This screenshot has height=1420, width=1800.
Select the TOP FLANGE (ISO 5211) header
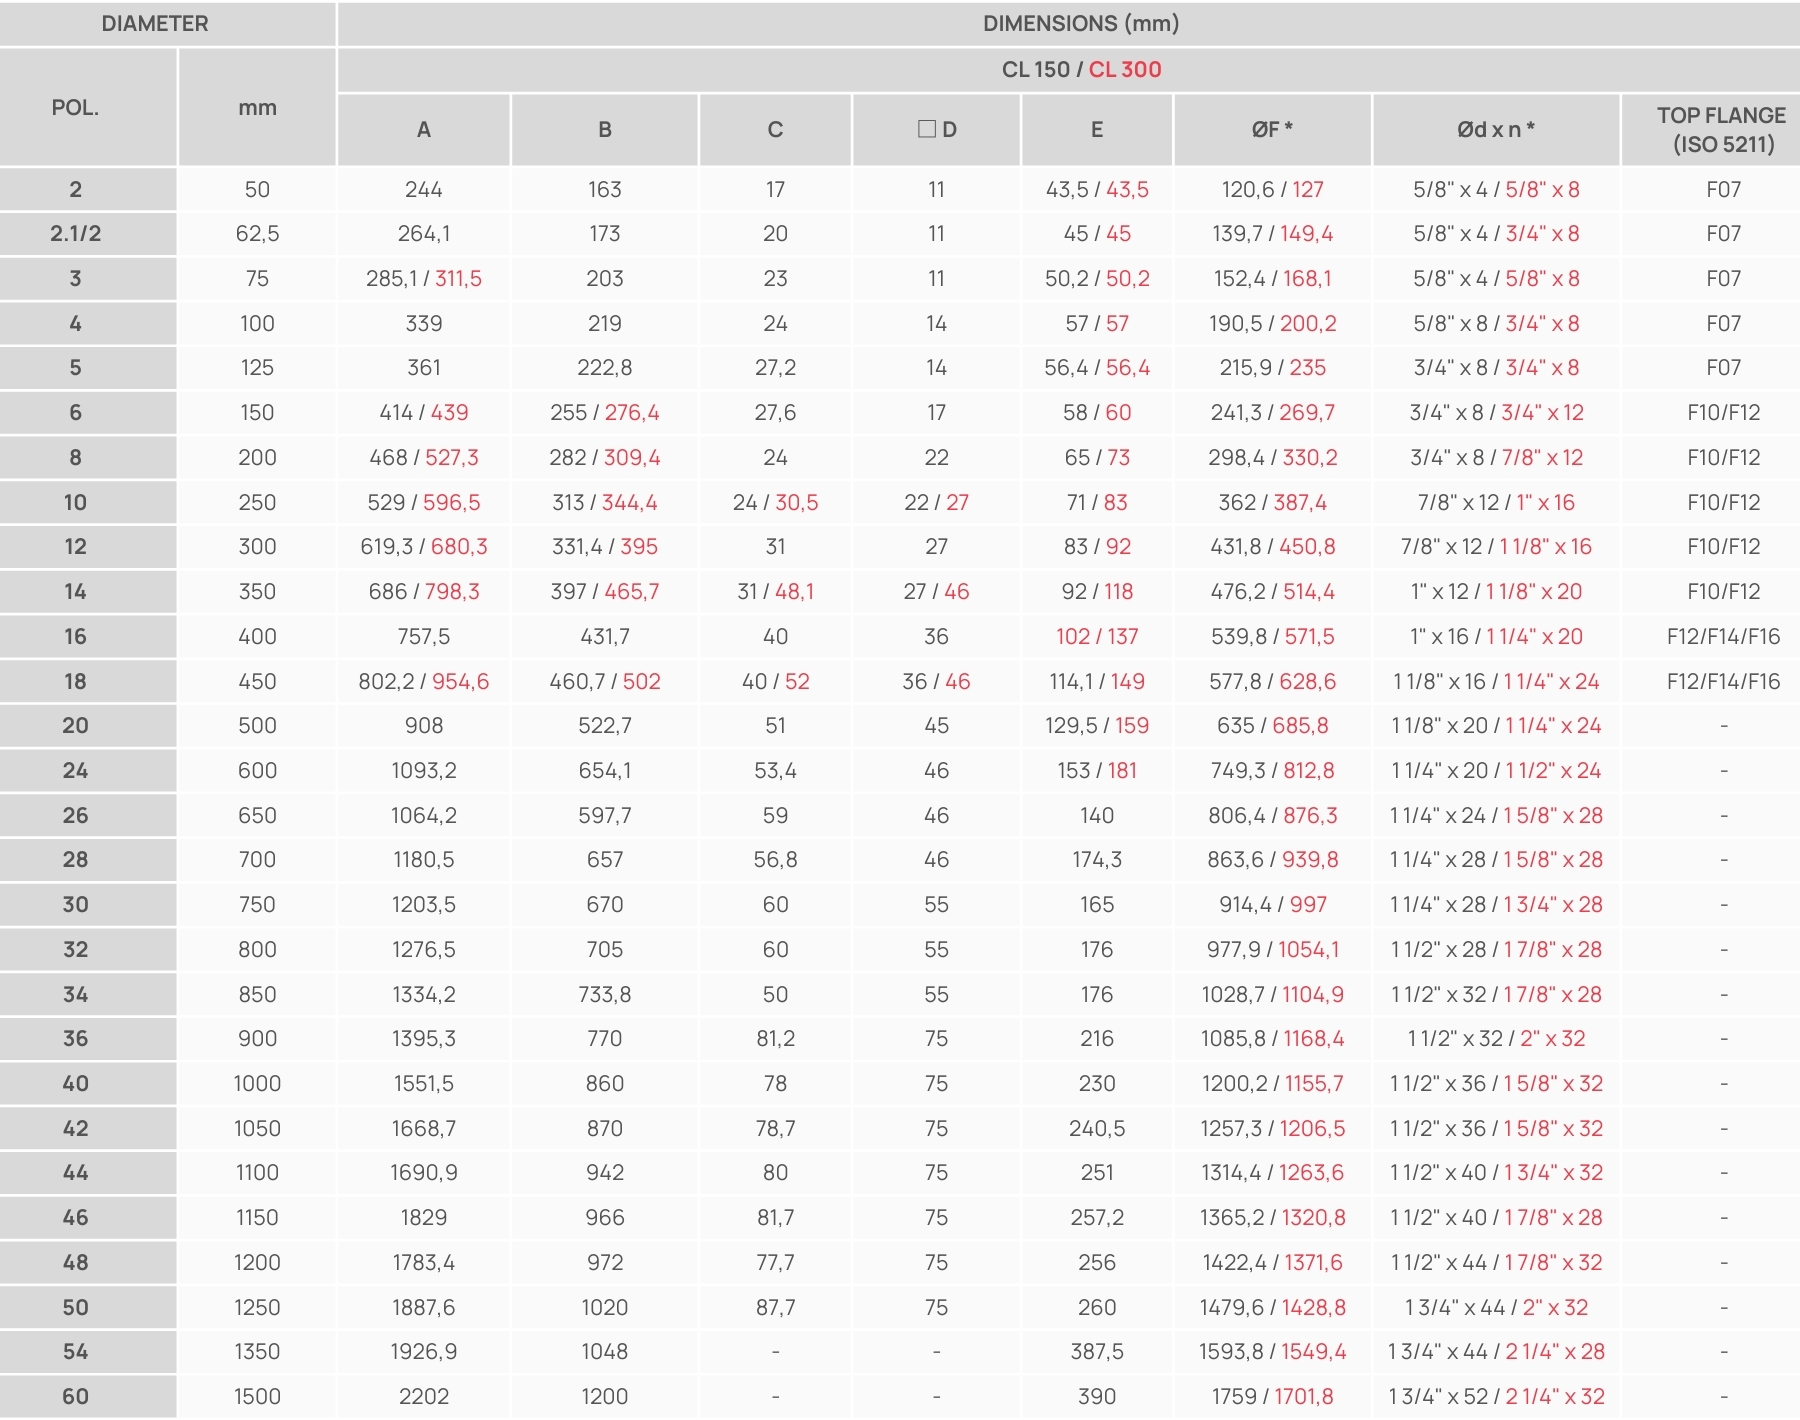pyautogui.click(x=1722, y=130)
